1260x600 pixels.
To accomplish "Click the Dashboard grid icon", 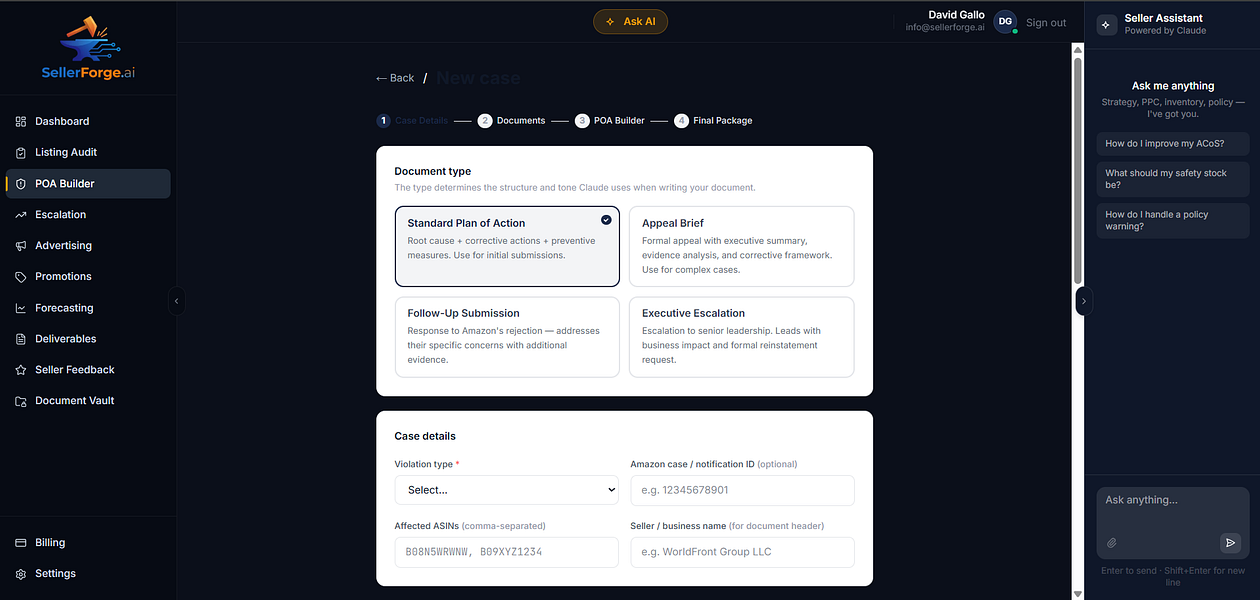I will coord(21,121).
